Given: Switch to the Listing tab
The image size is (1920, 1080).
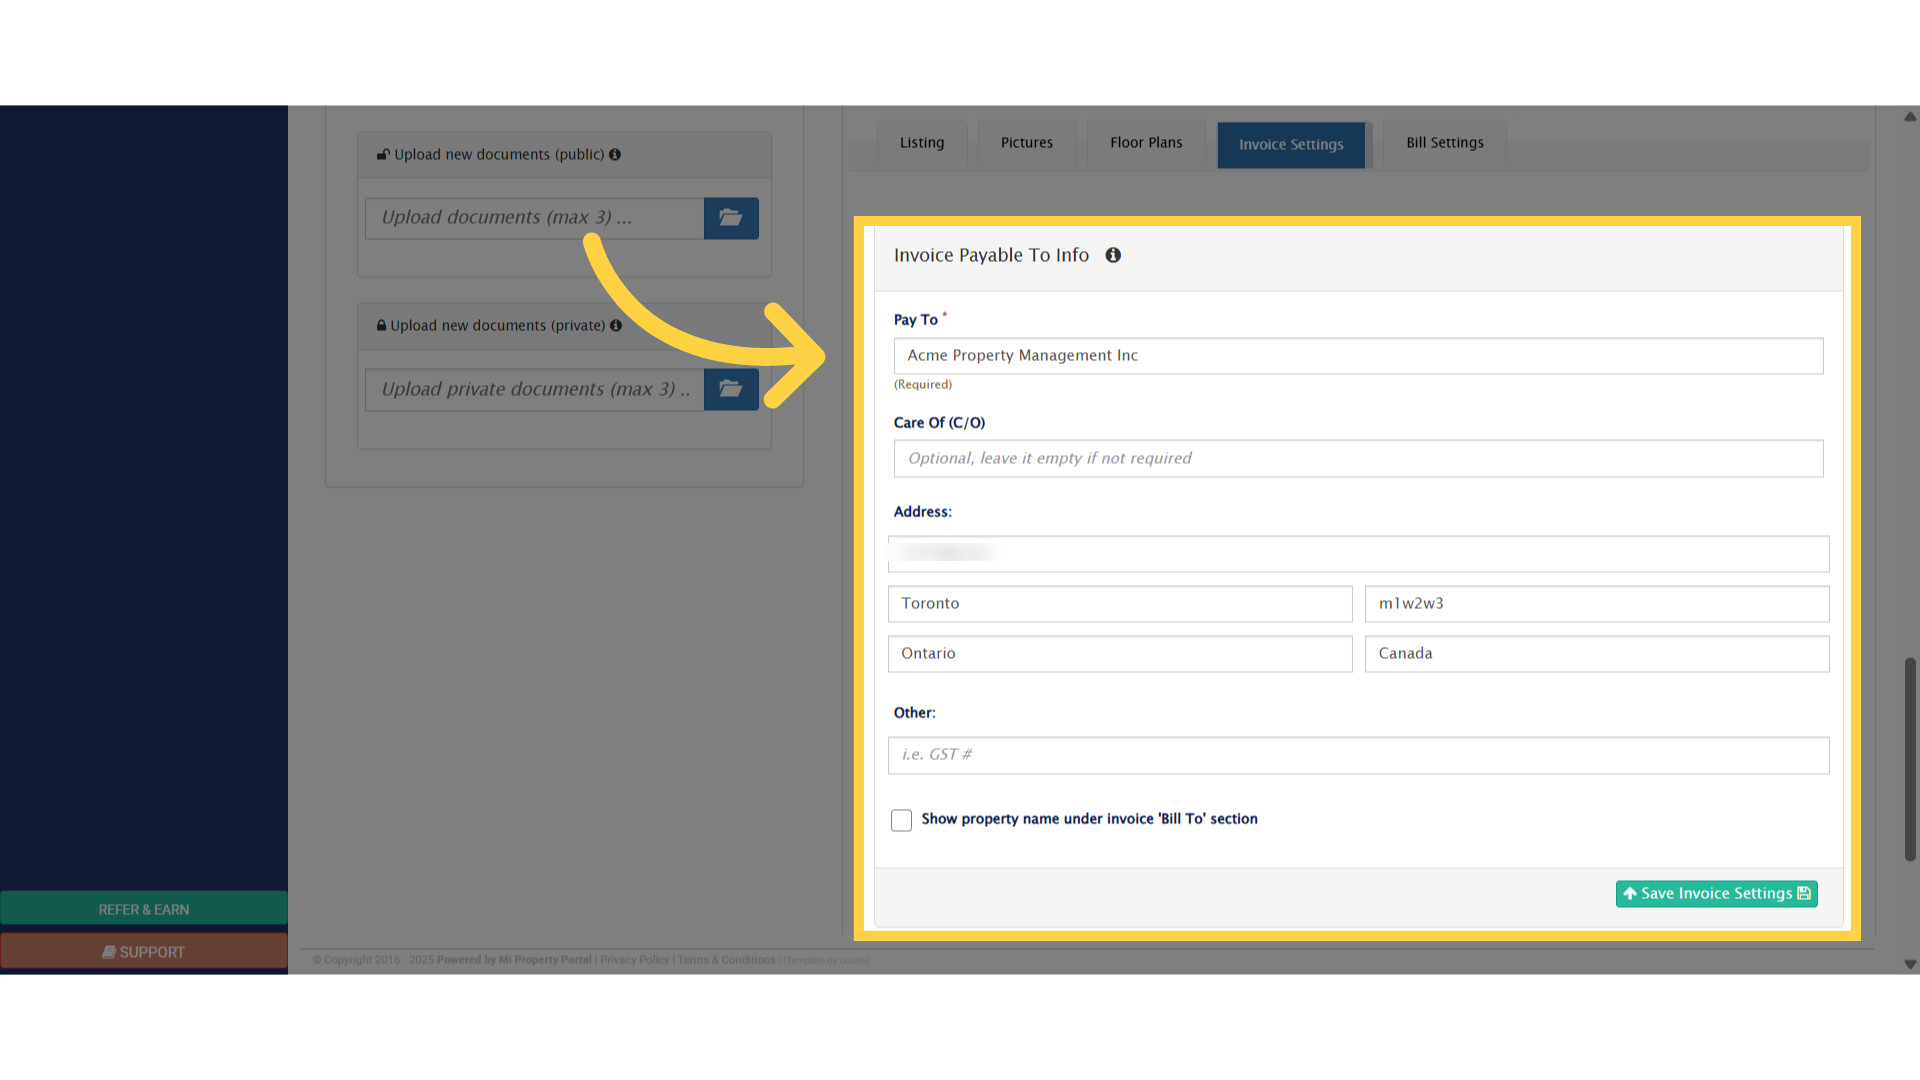Looking at the screenshot, I should (x=921, y=143).
